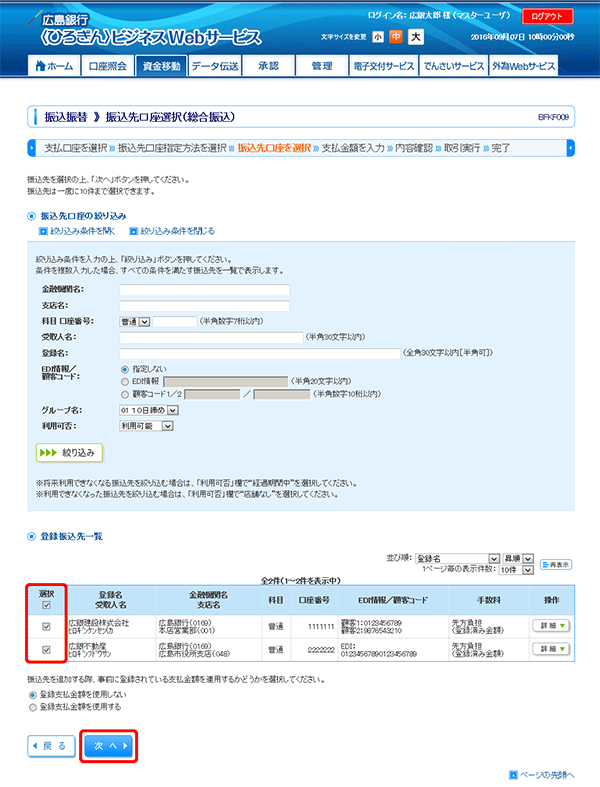Switch to the データ伝送 tab
Image resolution: width=600 pixels, height=787 pixels.
[215, 66]
